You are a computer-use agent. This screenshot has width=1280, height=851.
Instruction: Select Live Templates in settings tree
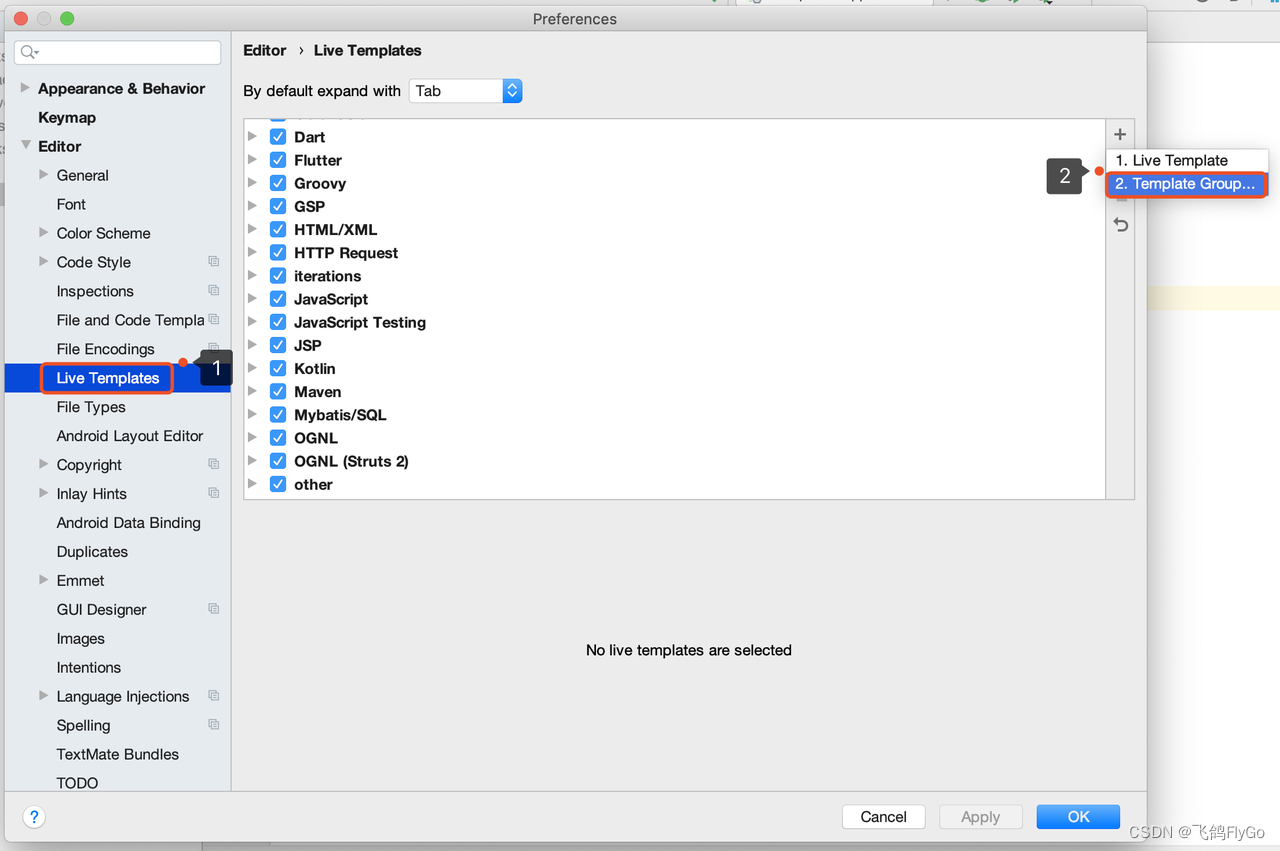coord(108,378)
